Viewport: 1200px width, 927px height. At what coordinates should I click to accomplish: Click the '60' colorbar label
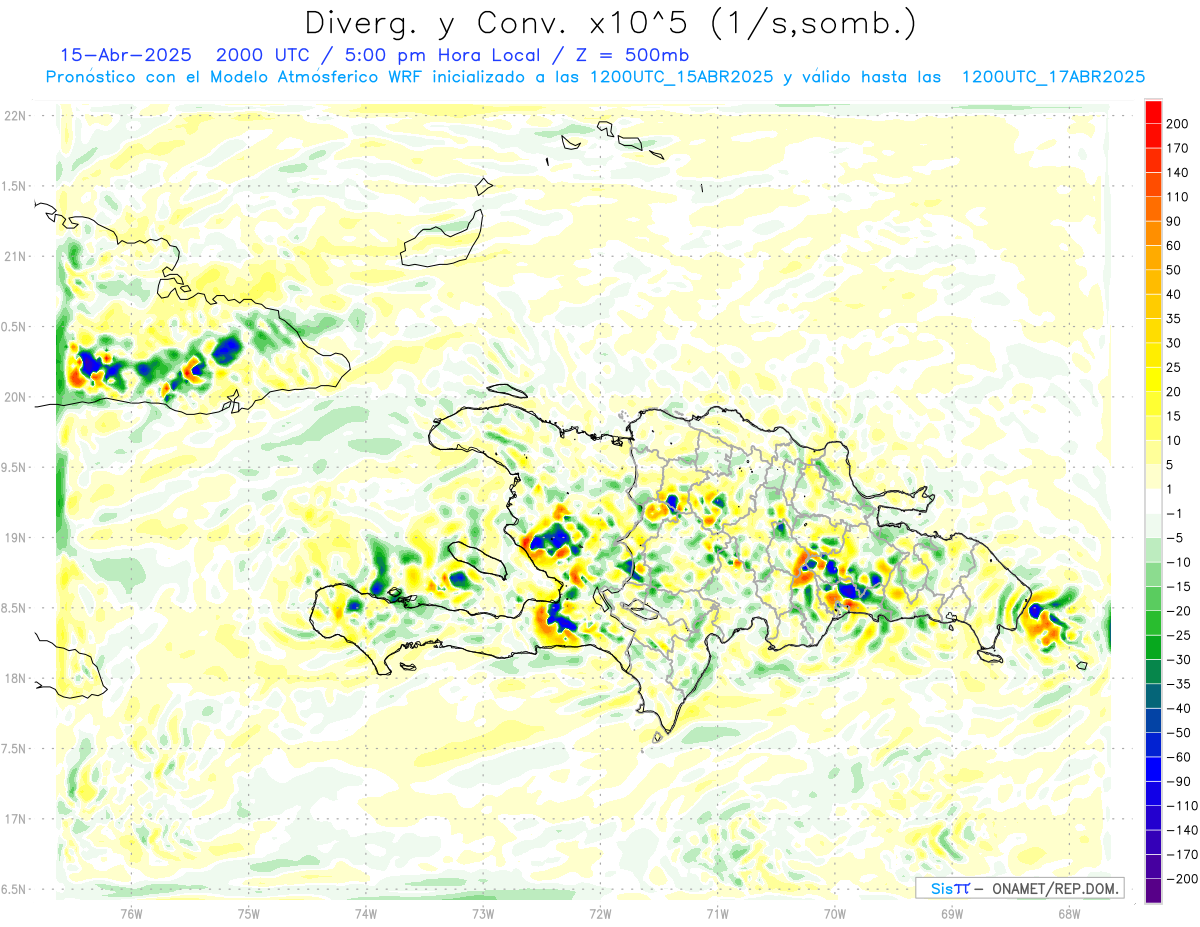tap(1174, 245)
